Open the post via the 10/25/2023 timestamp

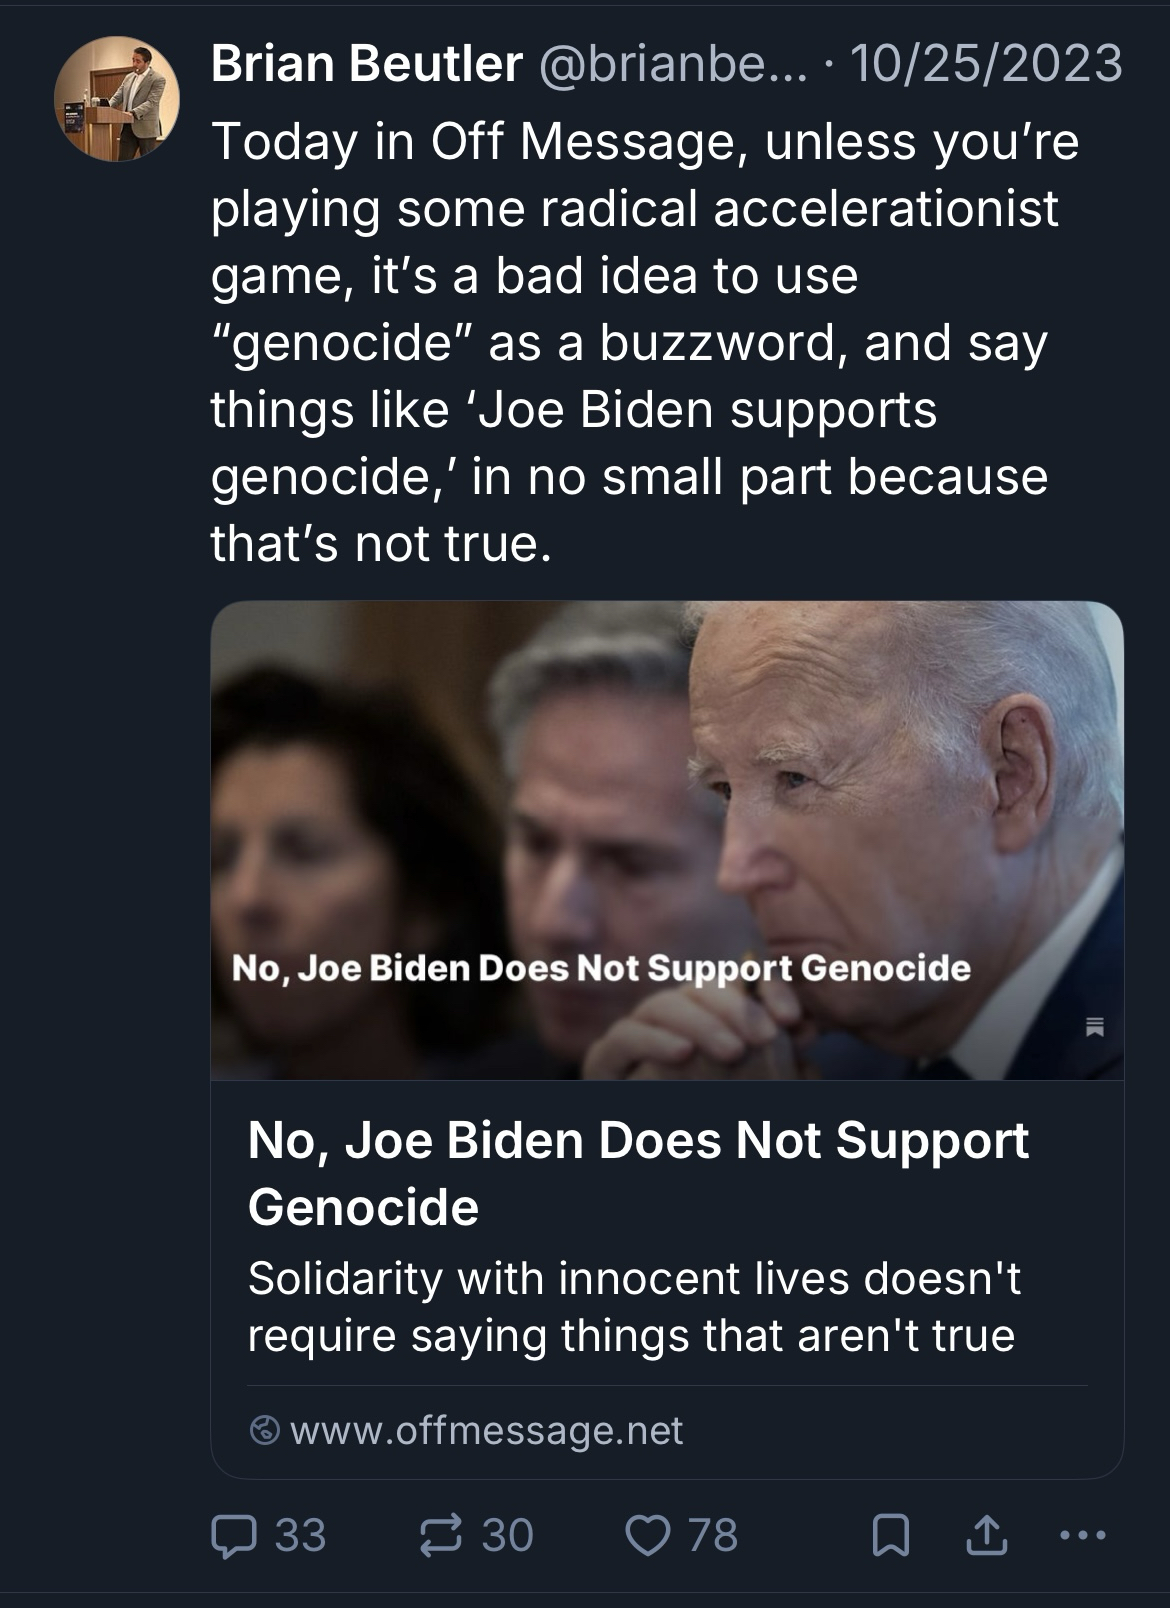[x=986, y=65]
